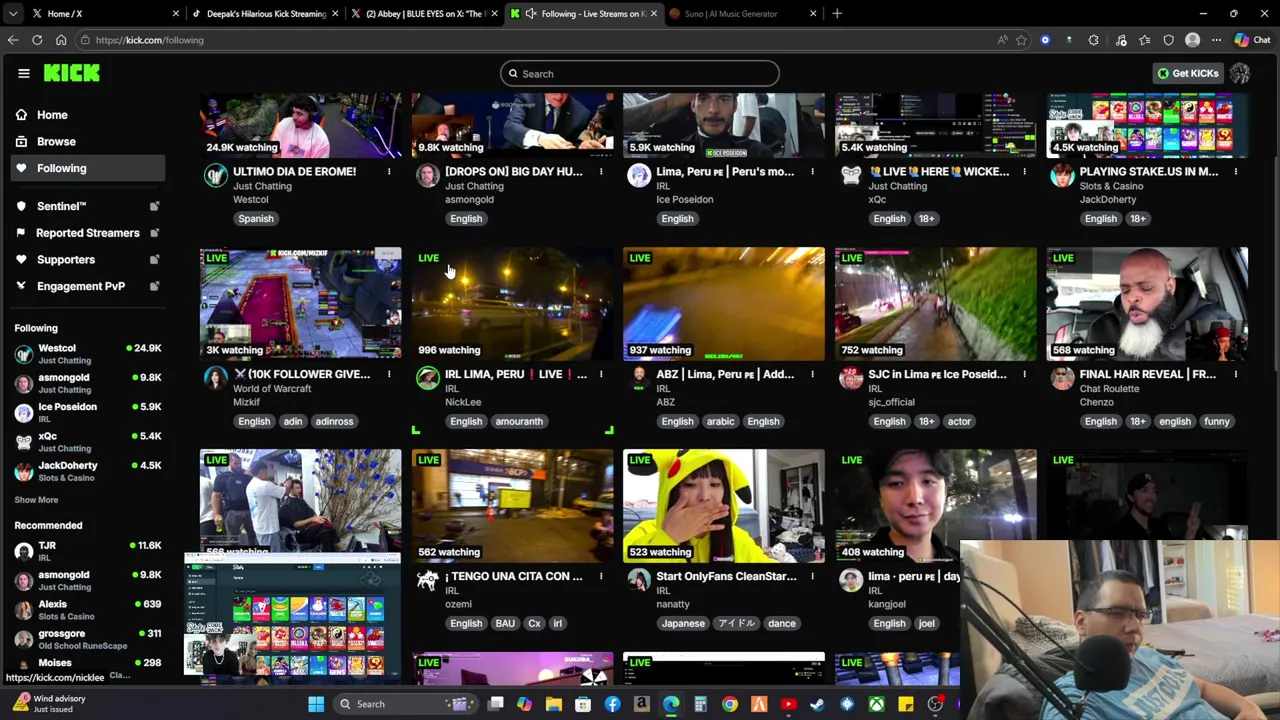Screen dimensions: 1280x720
Task: Switch to Deepak's Hilarious Kick Streaming tab
Action: [263, 14]
